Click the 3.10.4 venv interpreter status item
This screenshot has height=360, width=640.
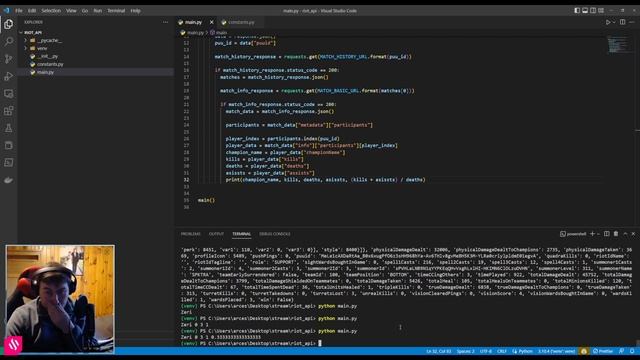tap(556, 351)
